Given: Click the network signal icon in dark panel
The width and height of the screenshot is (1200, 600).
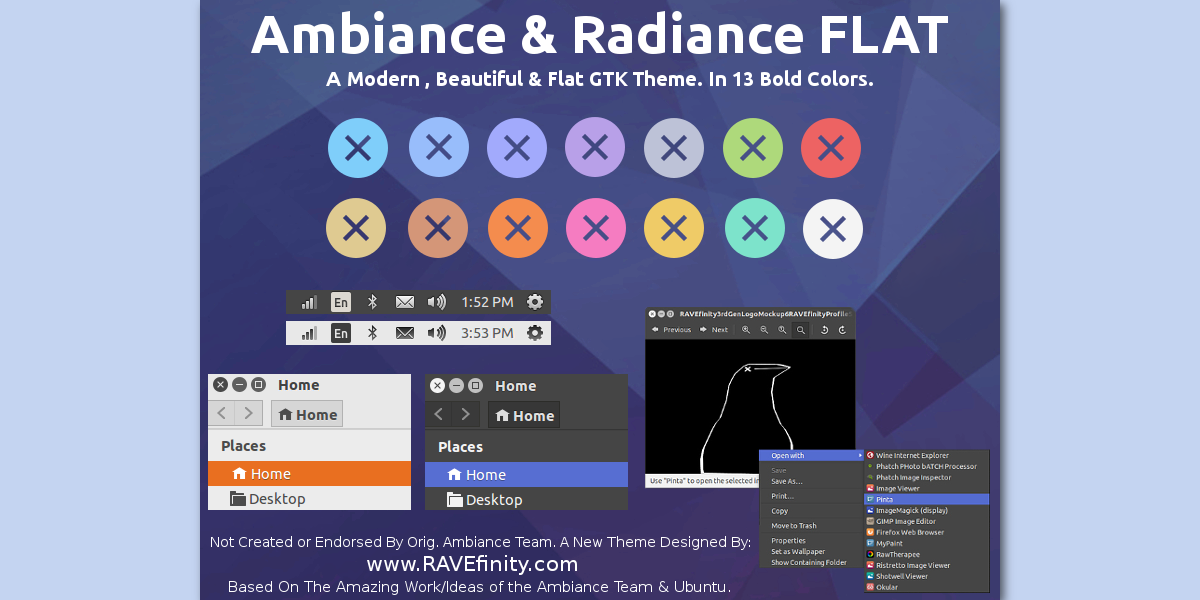Looking at the screenshot, I should (310, 302).
